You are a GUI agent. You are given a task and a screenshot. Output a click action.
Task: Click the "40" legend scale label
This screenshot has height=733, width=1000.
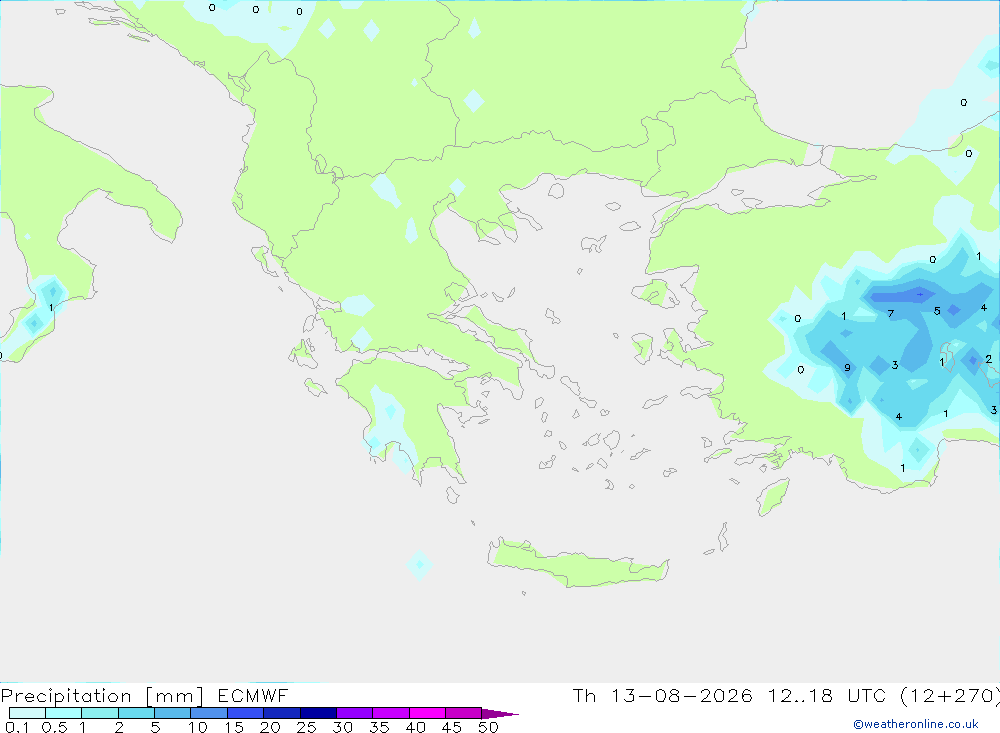pyautogui.click(x=416, y=727)
